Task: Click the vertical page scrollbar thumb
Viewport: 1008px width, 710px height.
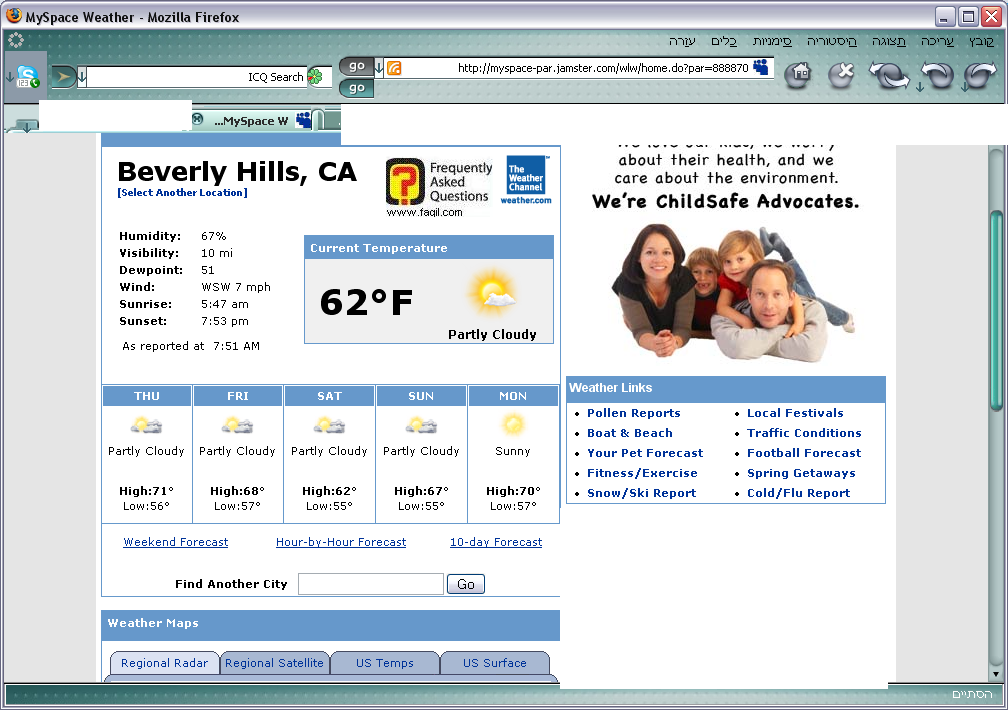Action: (x=995, y=310)
